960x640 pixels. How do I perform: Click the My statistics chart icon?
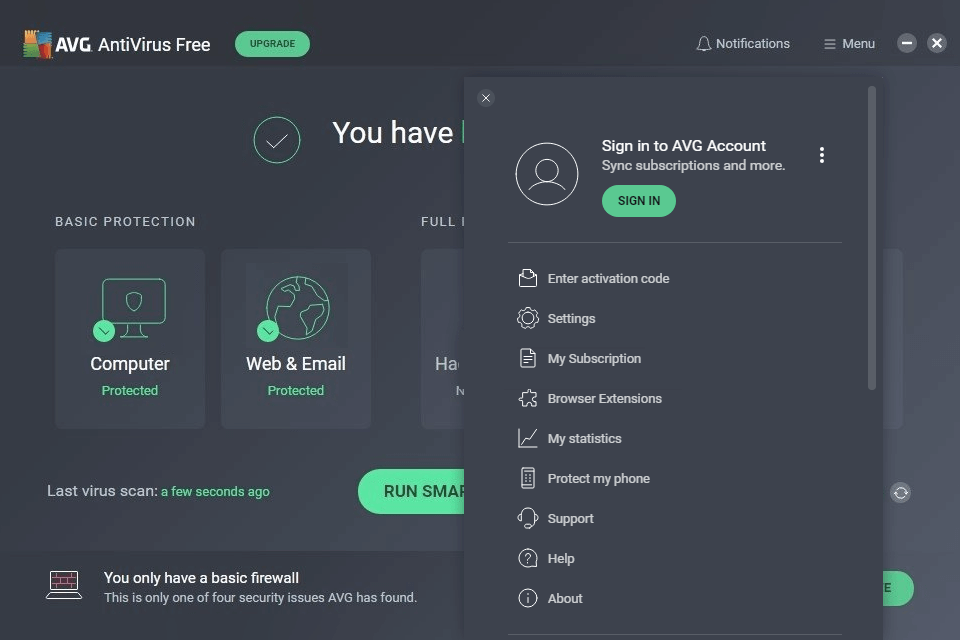(x=528, y=439)
